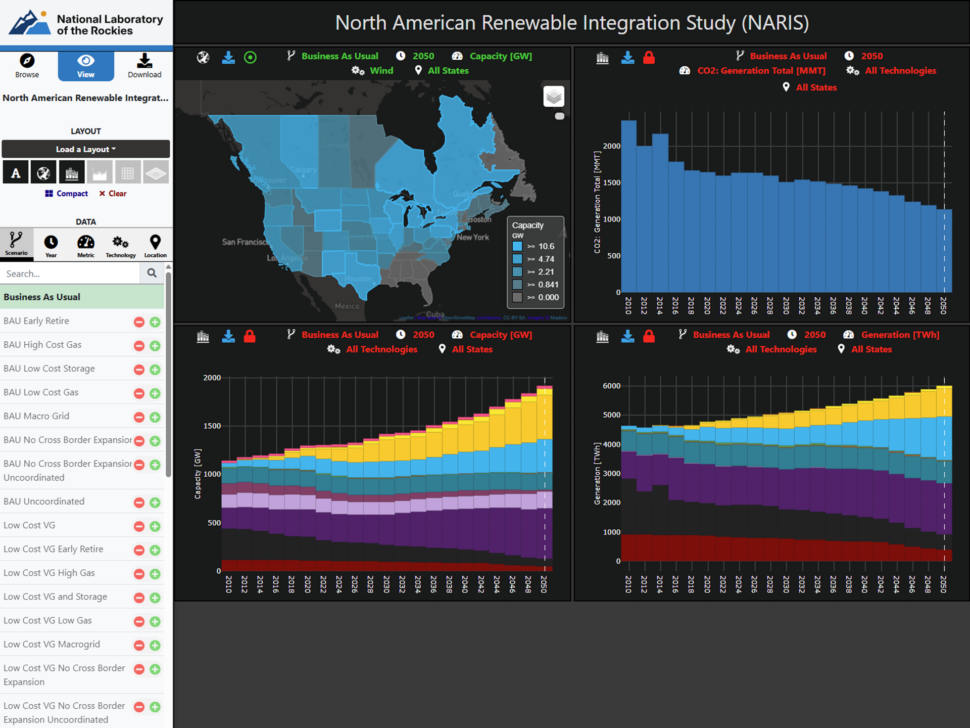Remove BAU Macro Grid scenario

tap(139, 418)
